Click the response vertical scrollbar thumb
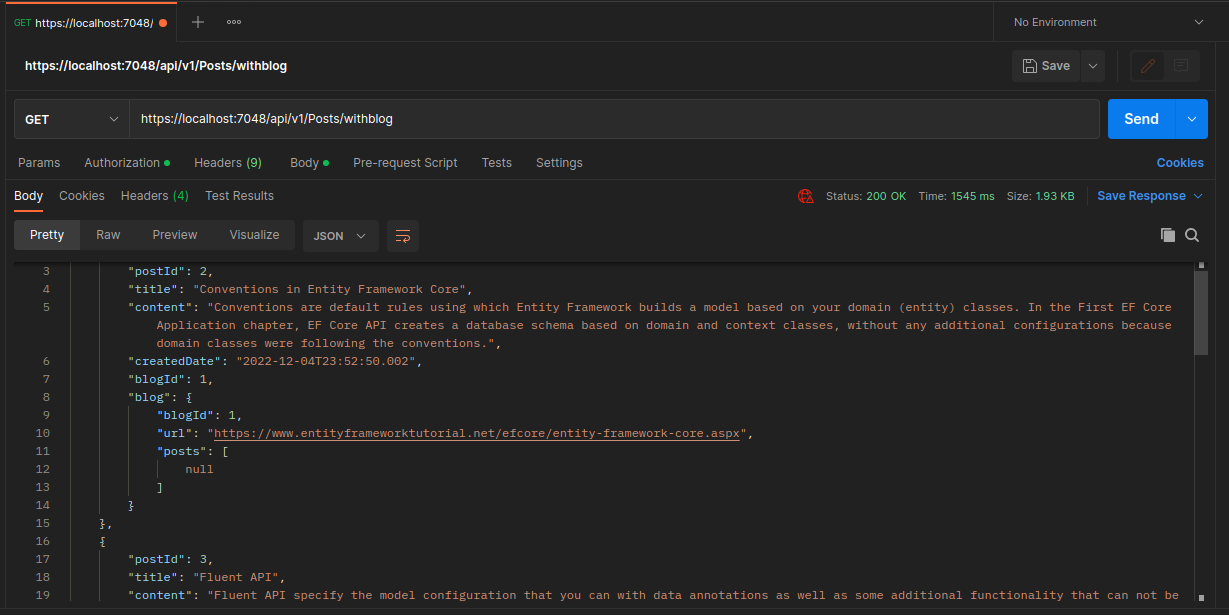 coord(1201,312)
